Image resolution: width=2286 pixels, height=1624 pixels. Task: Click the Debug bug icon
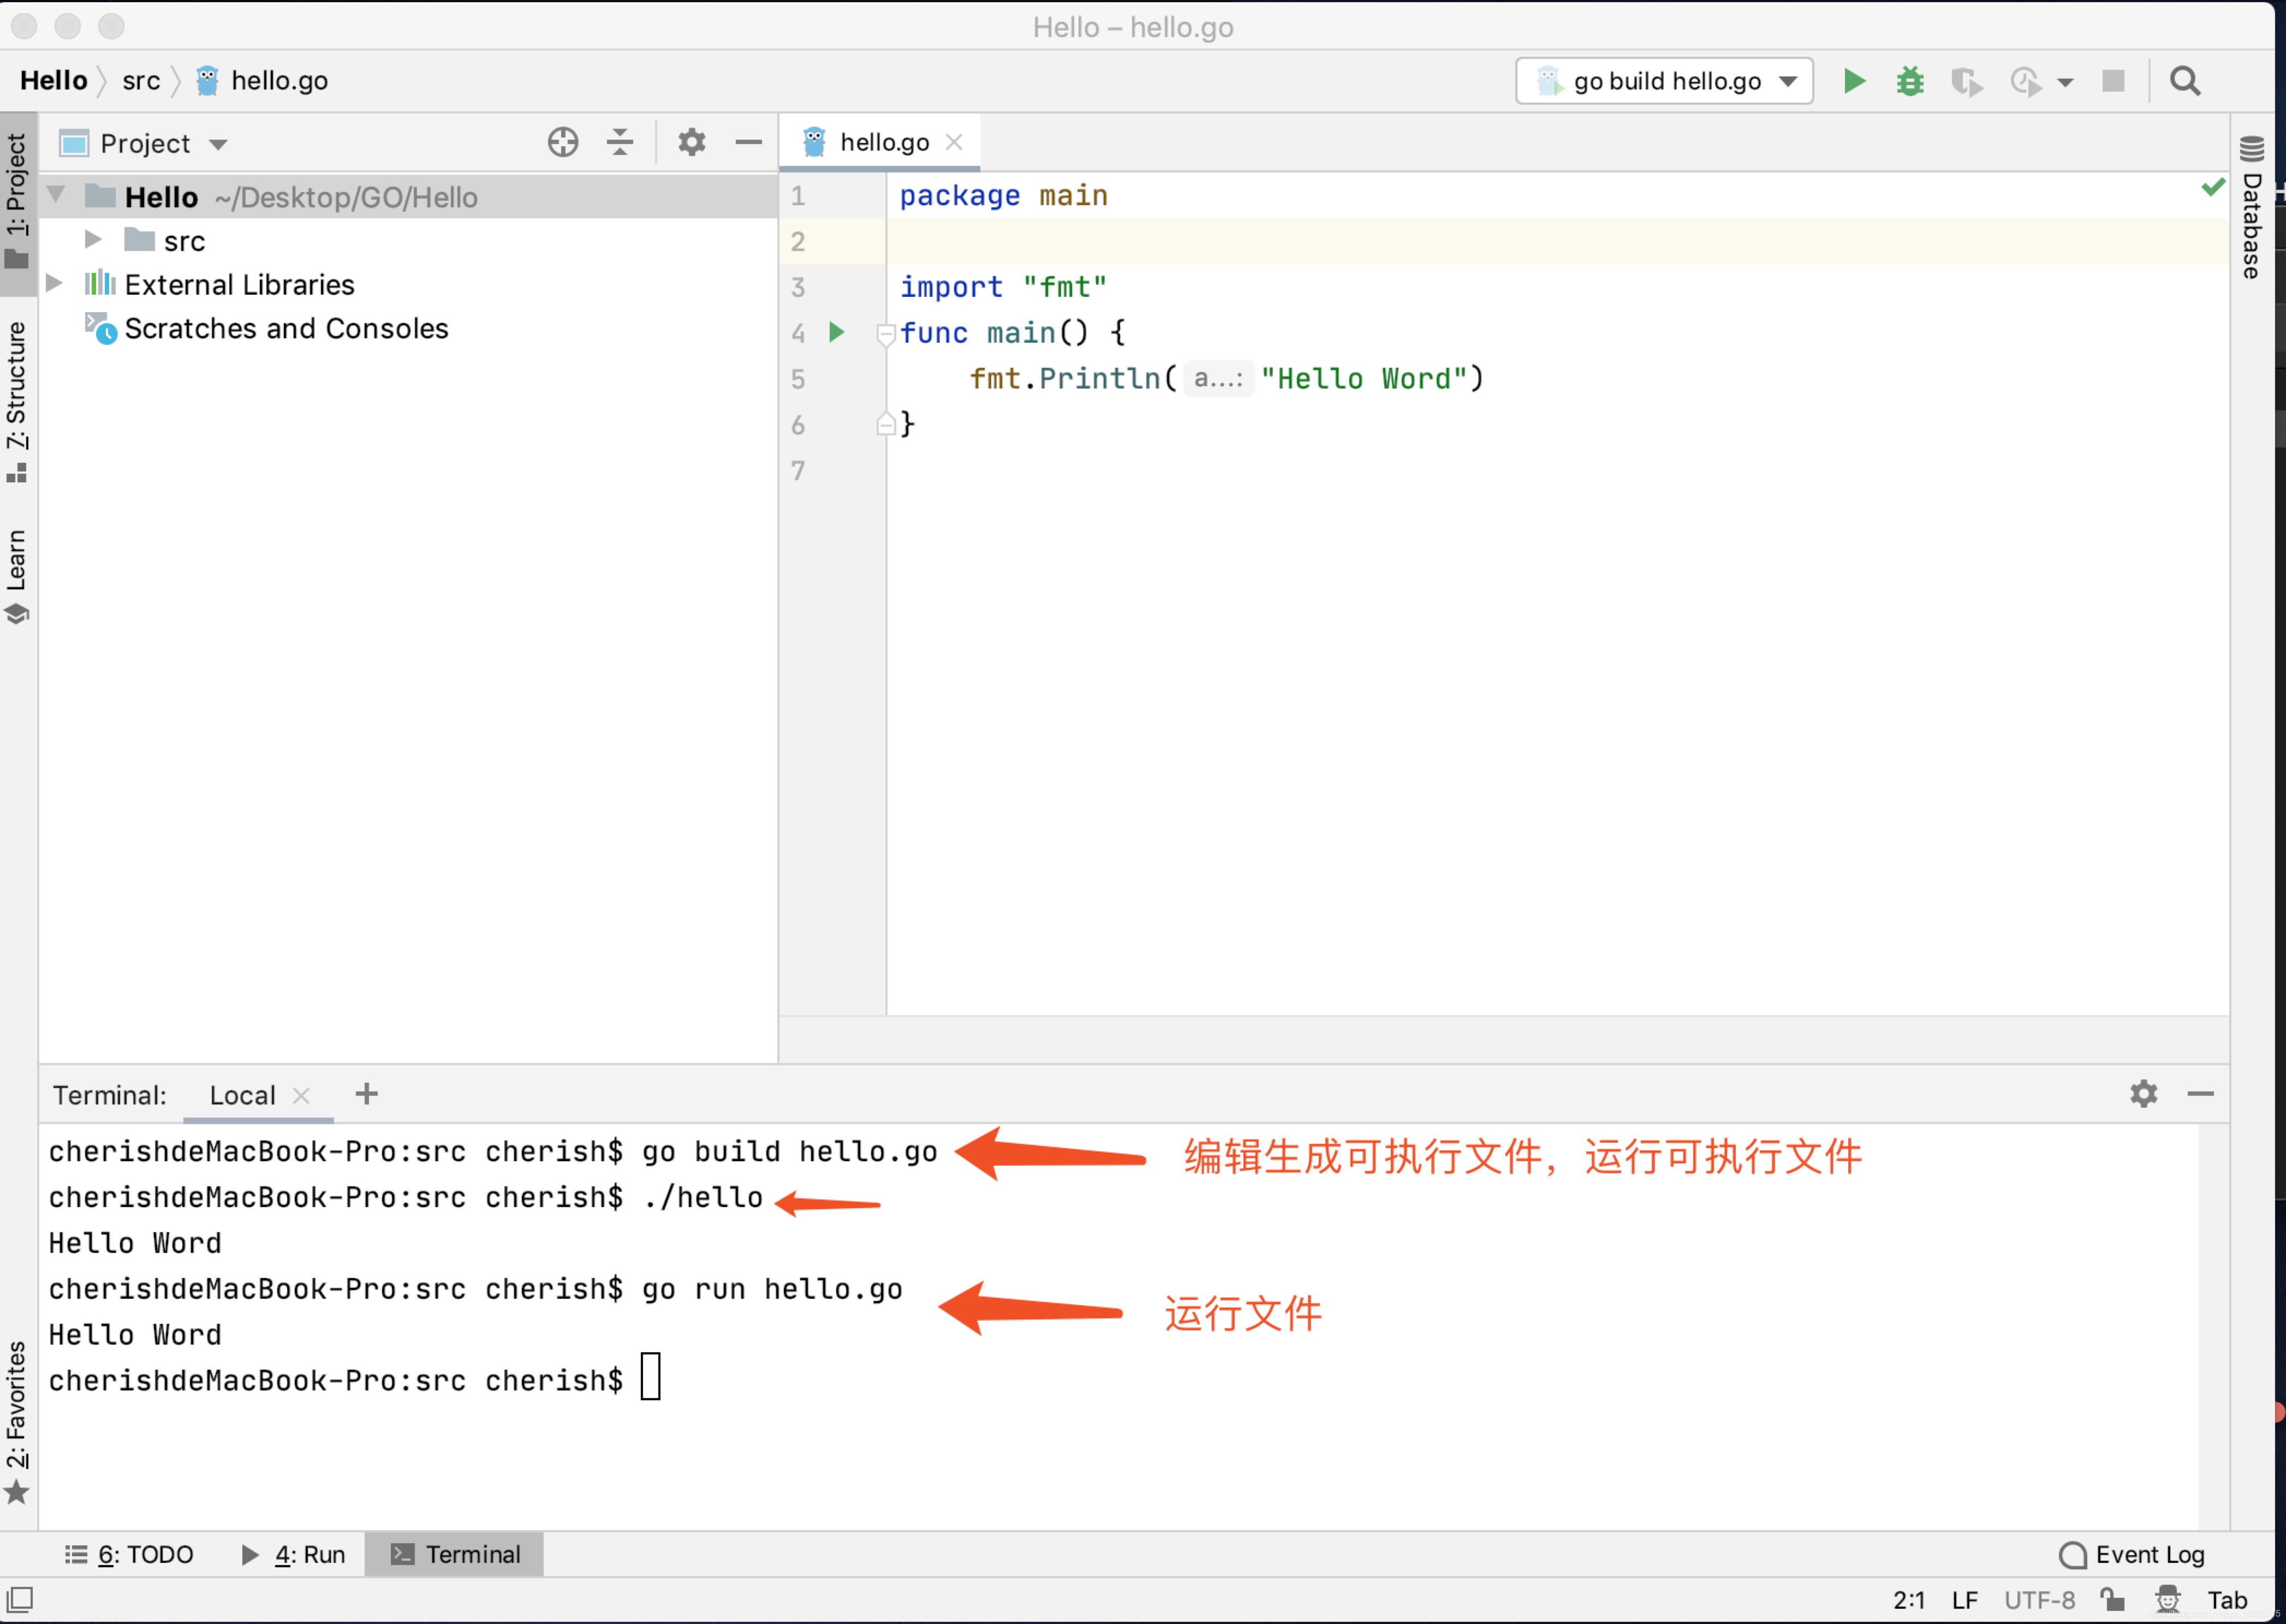1909,81
